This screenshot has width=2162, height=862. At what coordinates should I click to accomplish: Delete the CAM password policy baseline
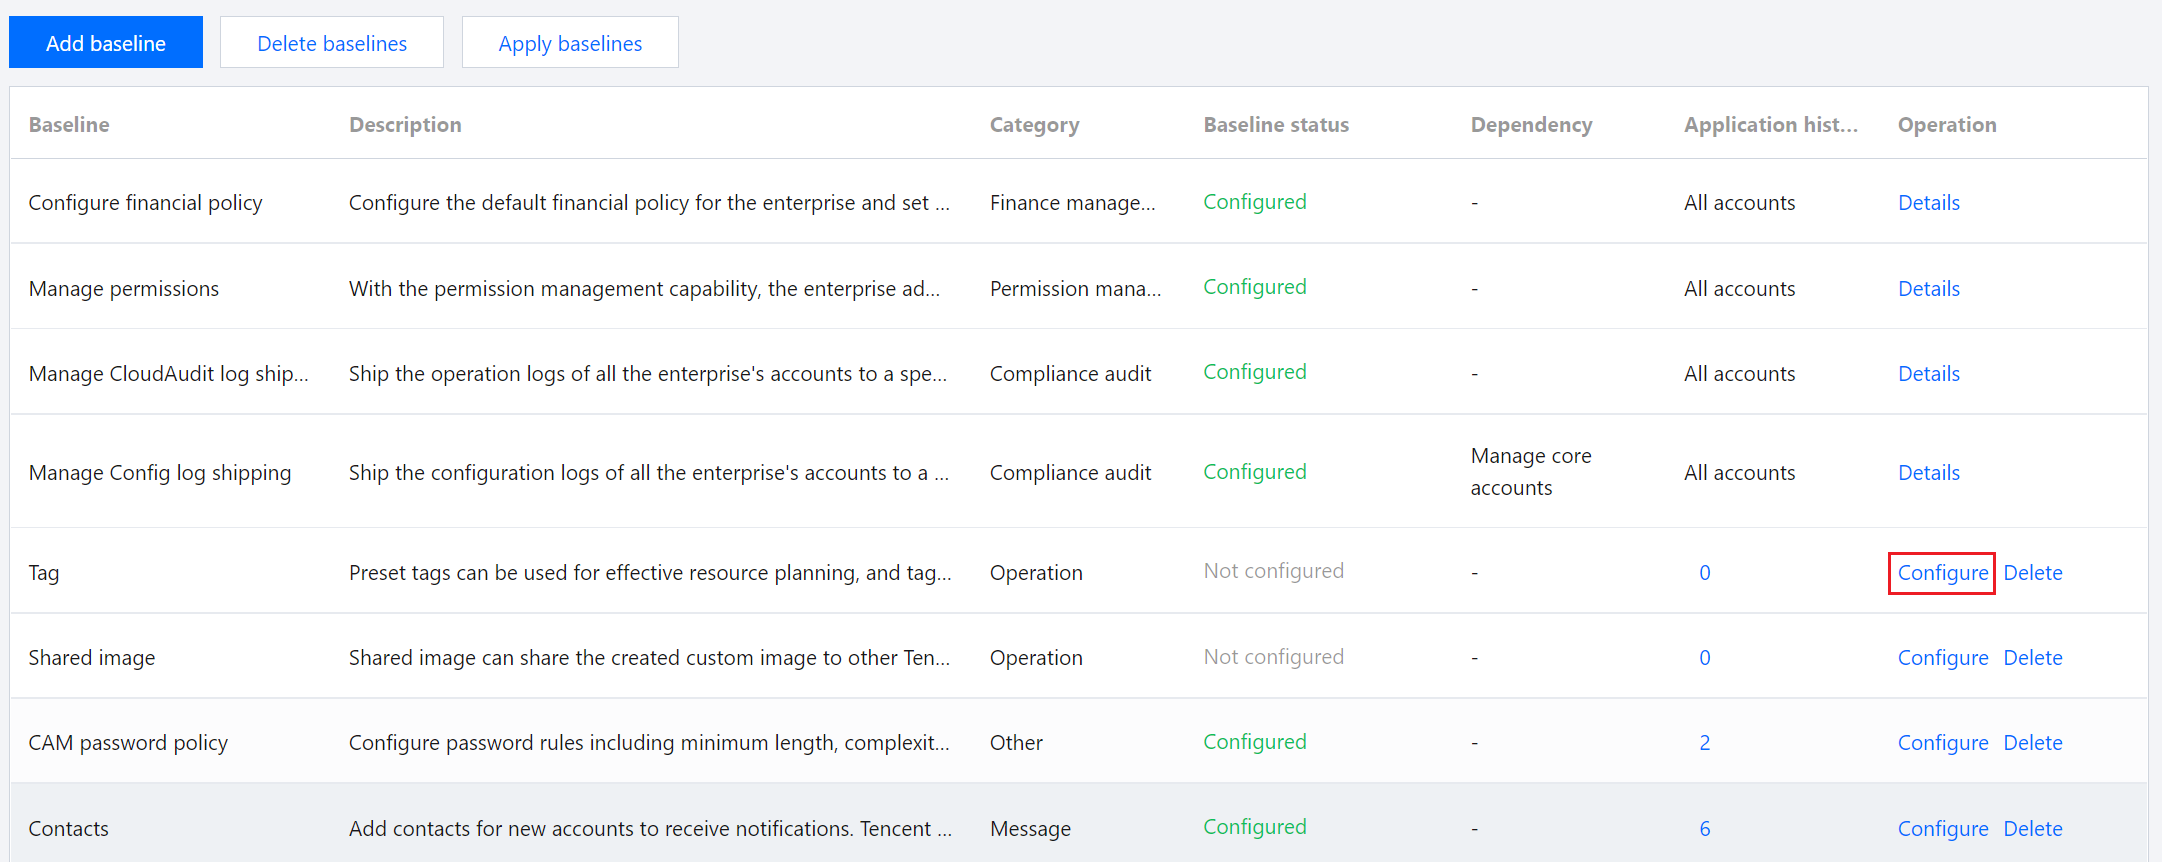[x=2032, y=743]
